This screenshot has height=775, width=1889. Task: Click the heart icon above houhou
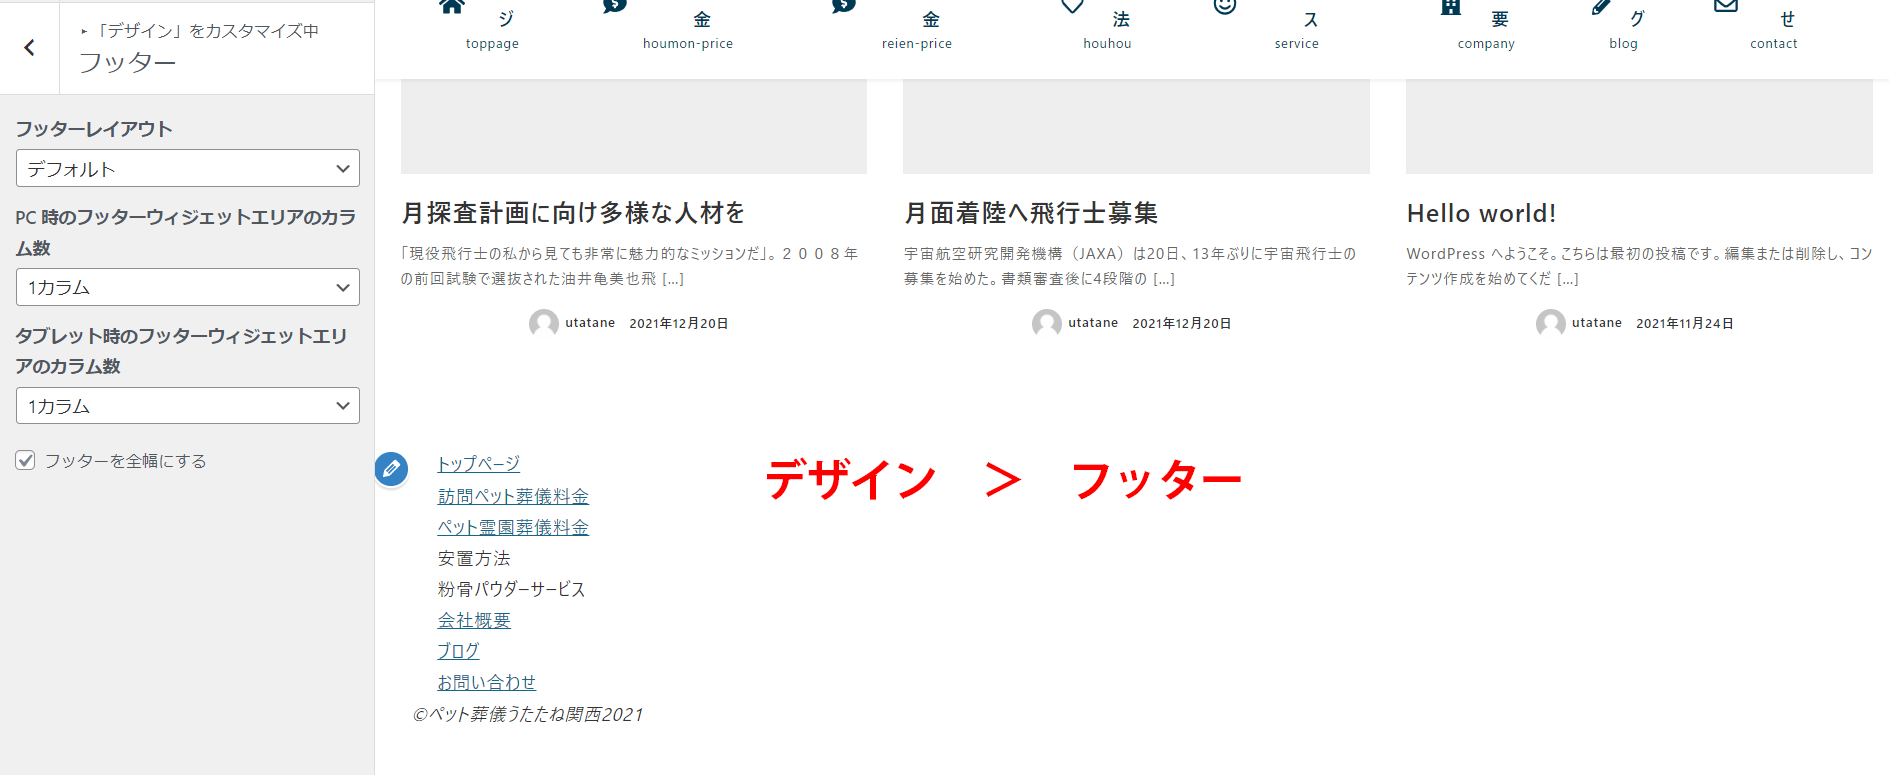1072,6
